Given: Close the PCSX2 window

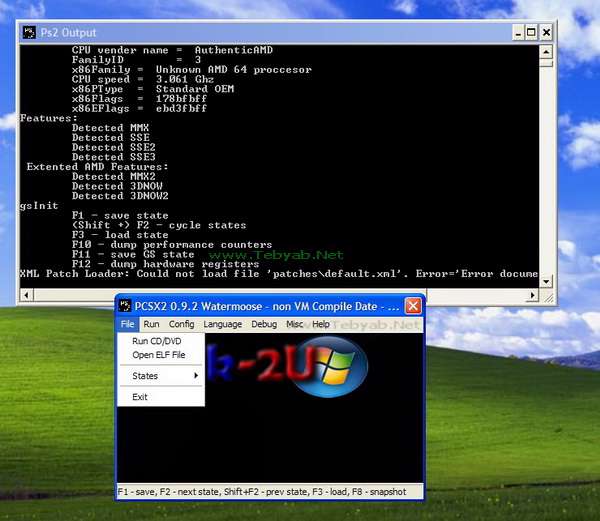Looking at the screenshot, I should (413, 306).
